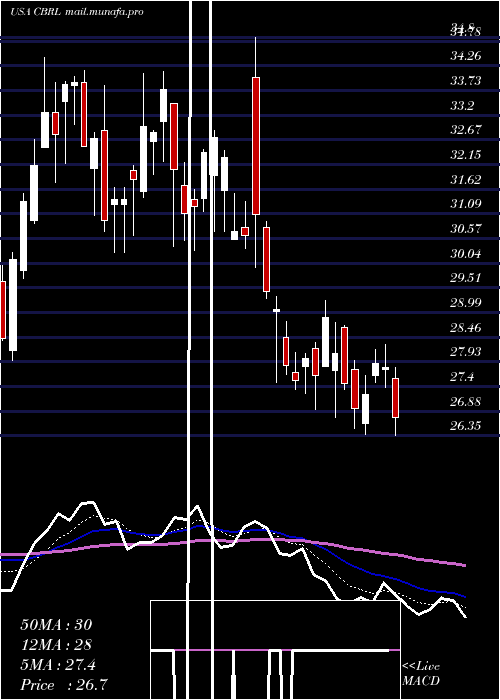The image size is (500, 700).
Task: Click the '50MA : 30' indicator text
Action: point(56,625)
